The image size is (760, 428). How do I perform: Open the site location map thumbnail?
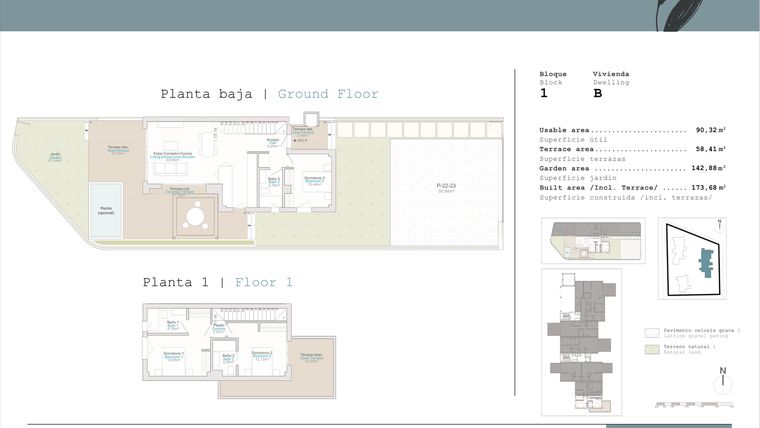click(692, 258)
